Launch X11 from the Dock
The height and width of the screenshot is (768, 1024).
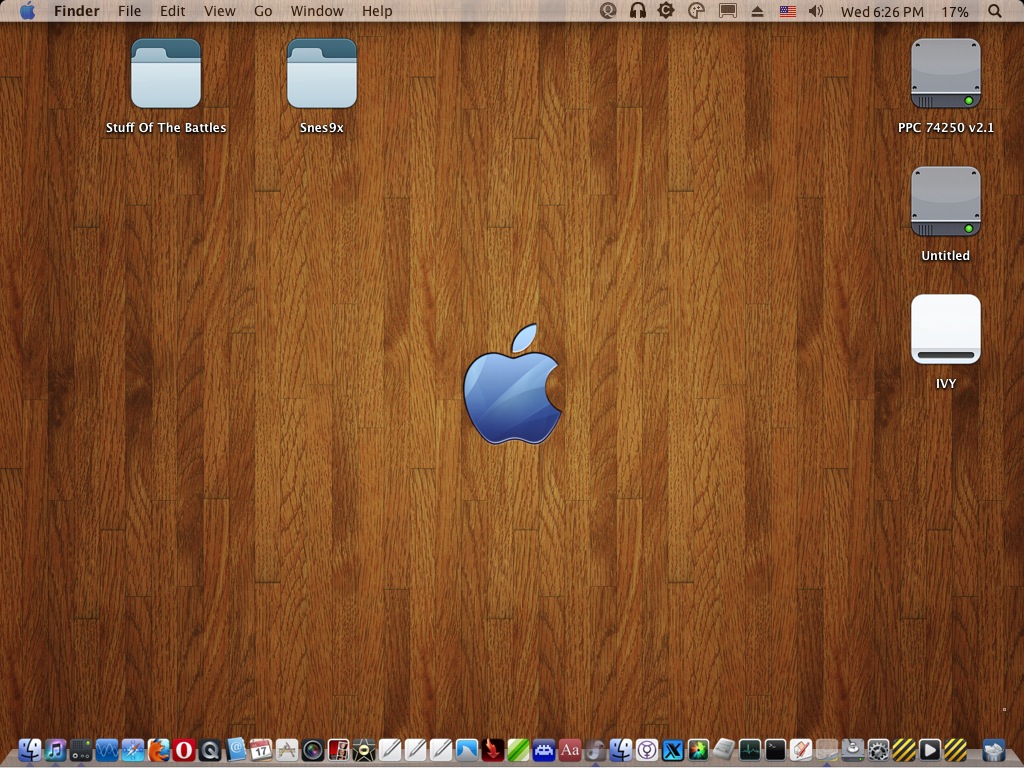click(673, 750)
